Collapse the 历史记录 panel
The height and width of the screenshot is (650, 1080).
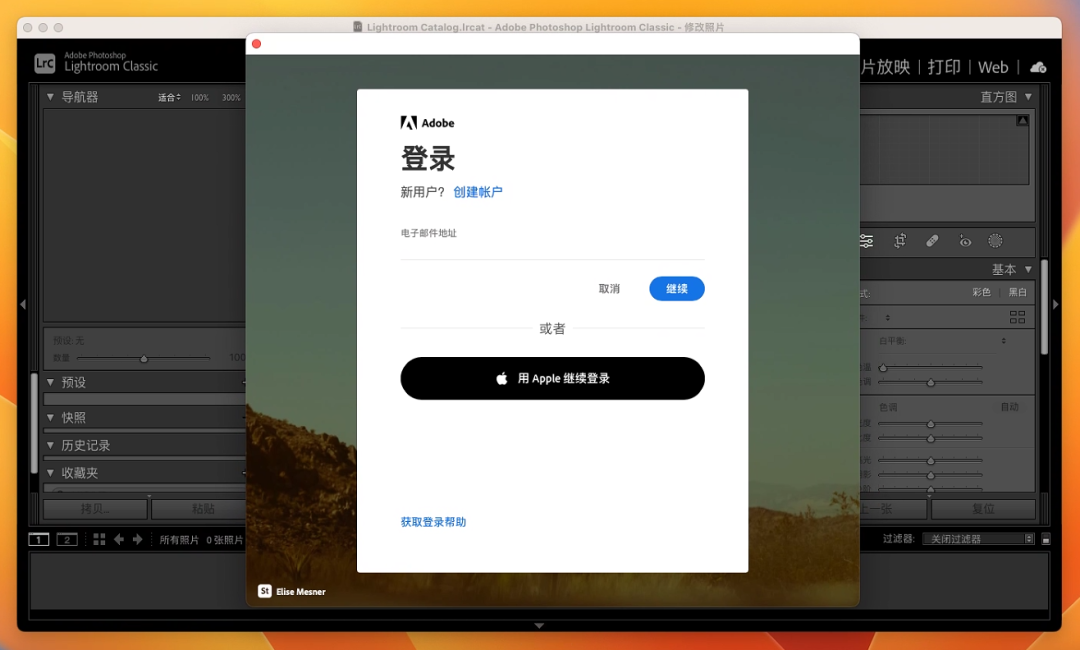click(50, 445)
